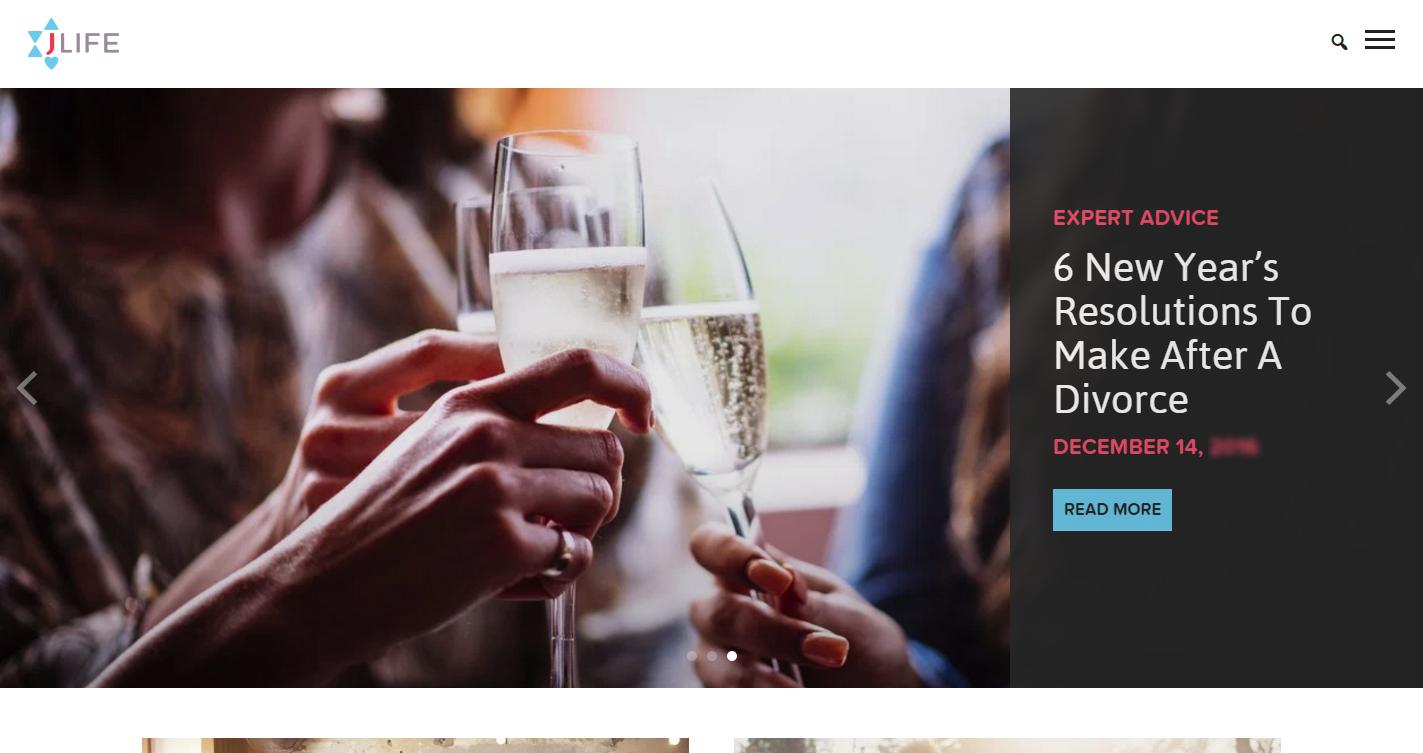
Task: Open the left article thumbnail below slider
Action: [415, 745]
